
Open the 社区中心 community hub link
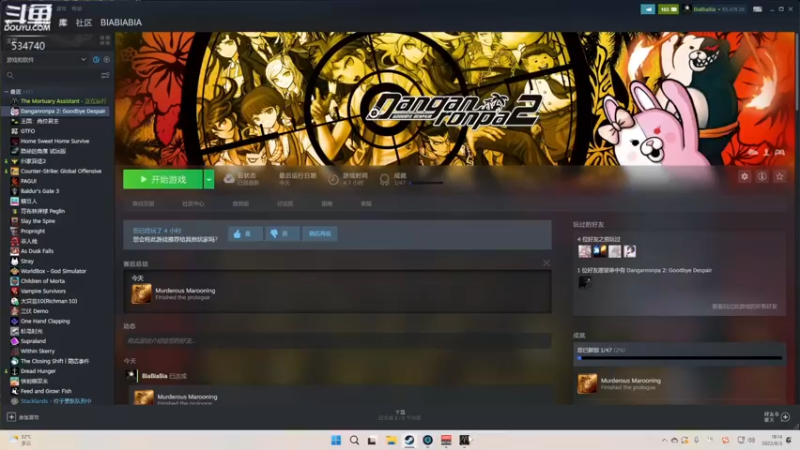point(193,204)
